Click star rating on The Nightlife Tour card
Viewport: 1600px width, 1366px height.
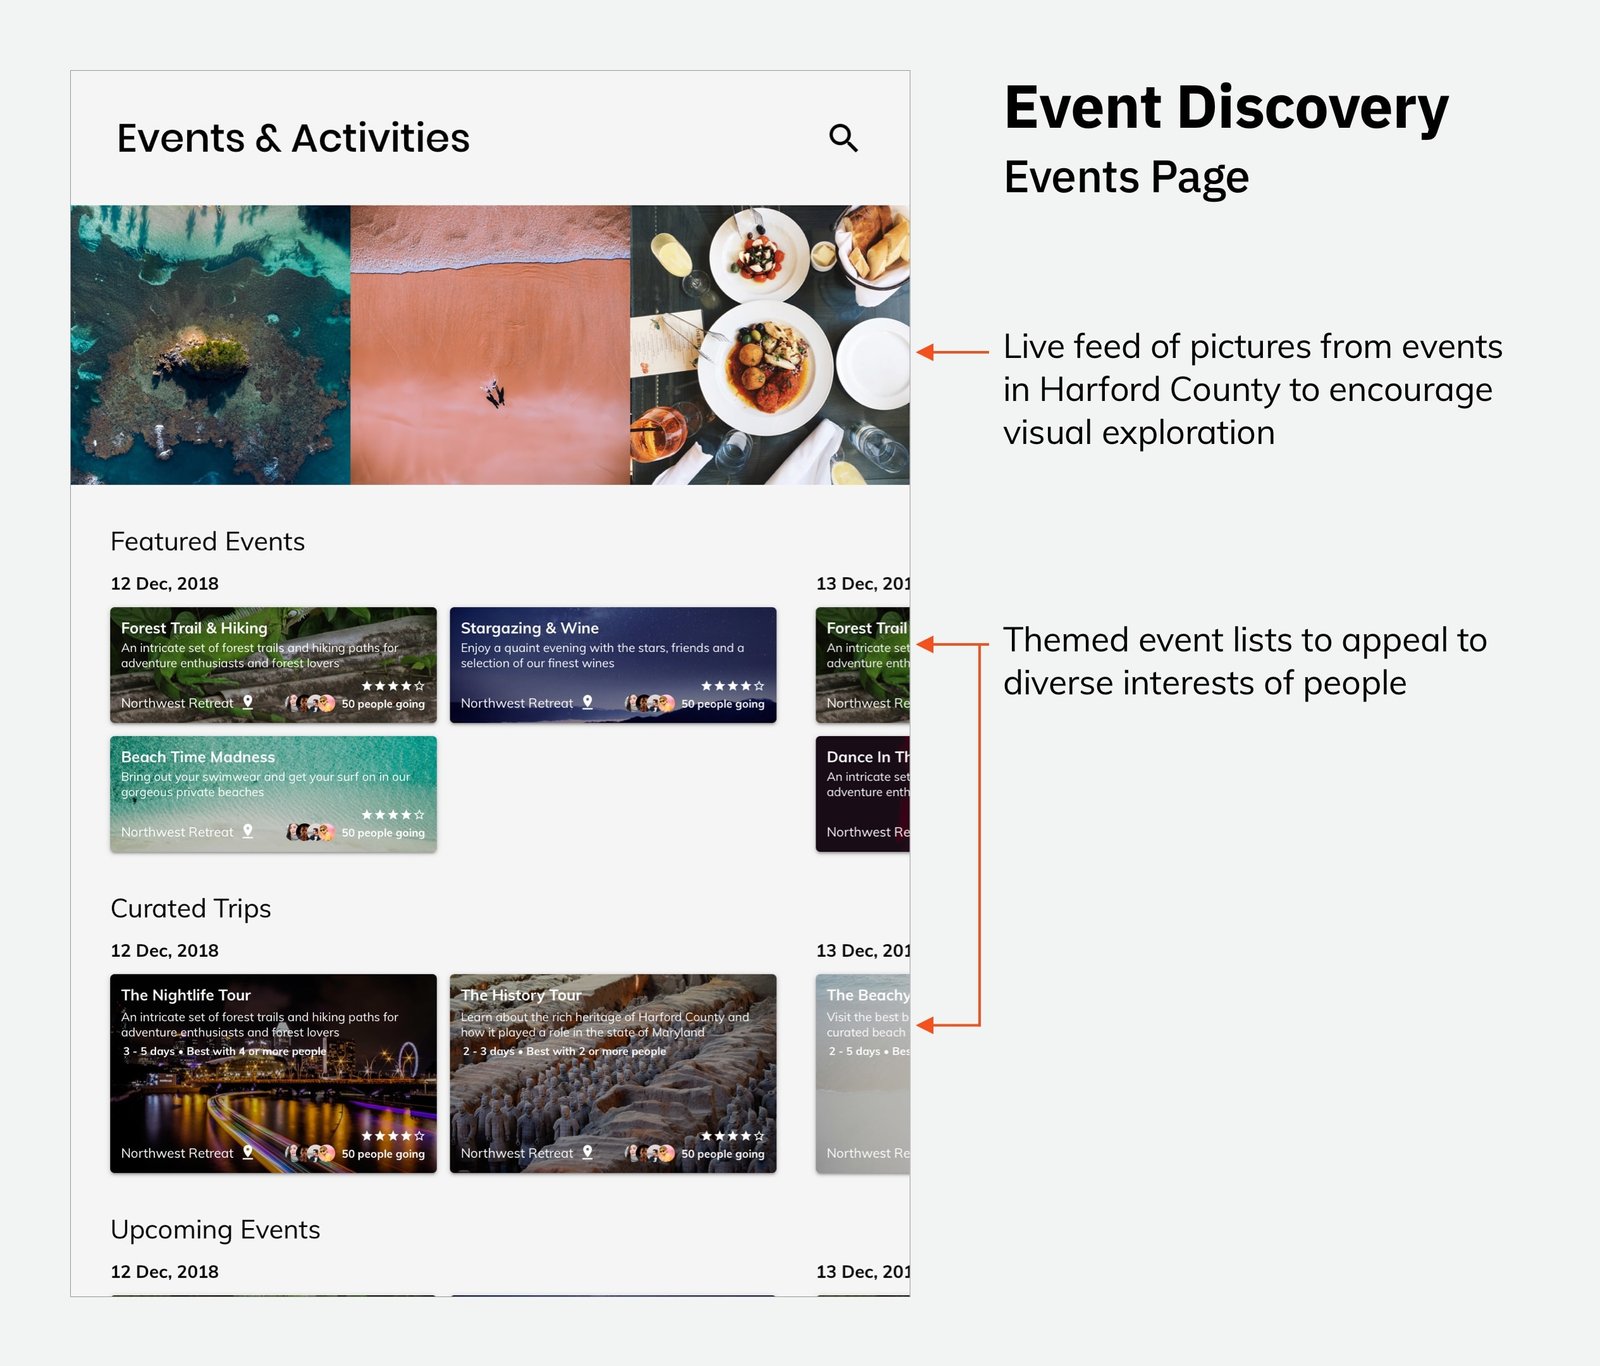tap(393, 1136)
